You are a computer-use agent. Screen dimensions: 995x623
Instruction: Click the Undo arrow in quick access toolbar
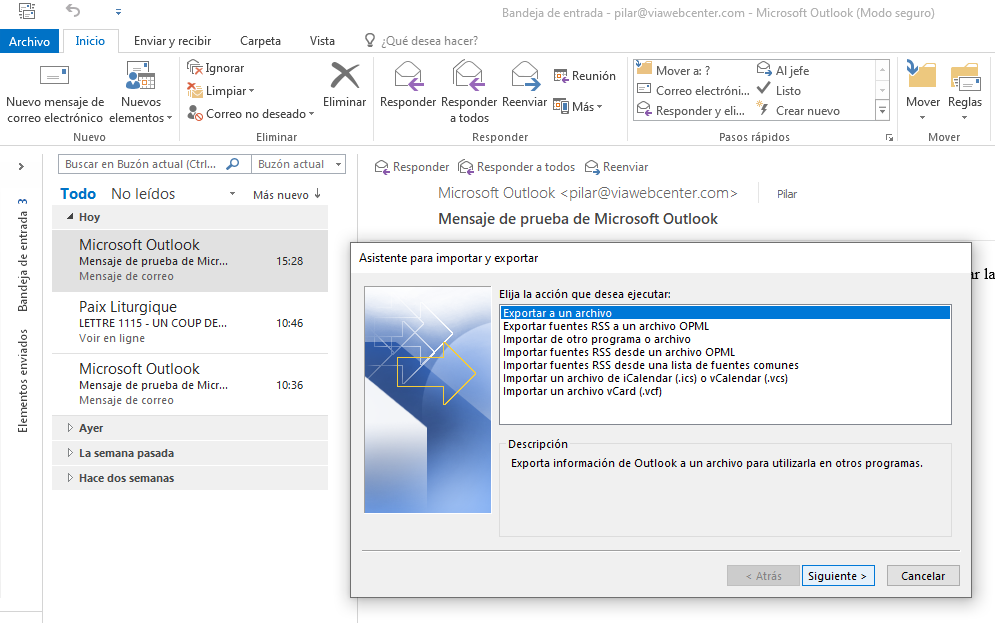(73, 10)
